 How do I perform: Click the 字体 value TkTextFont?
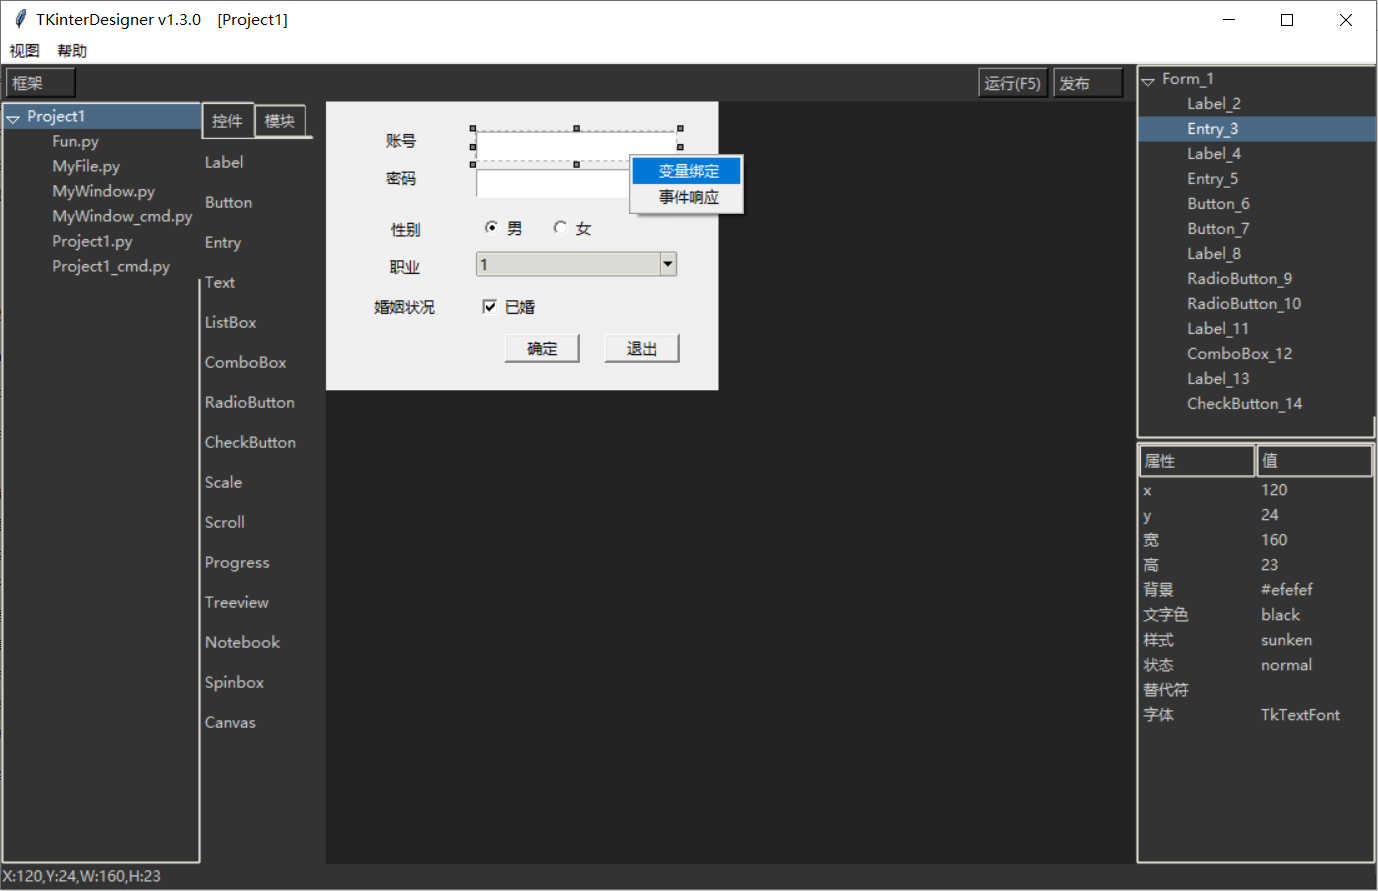tap(1300, 715)
